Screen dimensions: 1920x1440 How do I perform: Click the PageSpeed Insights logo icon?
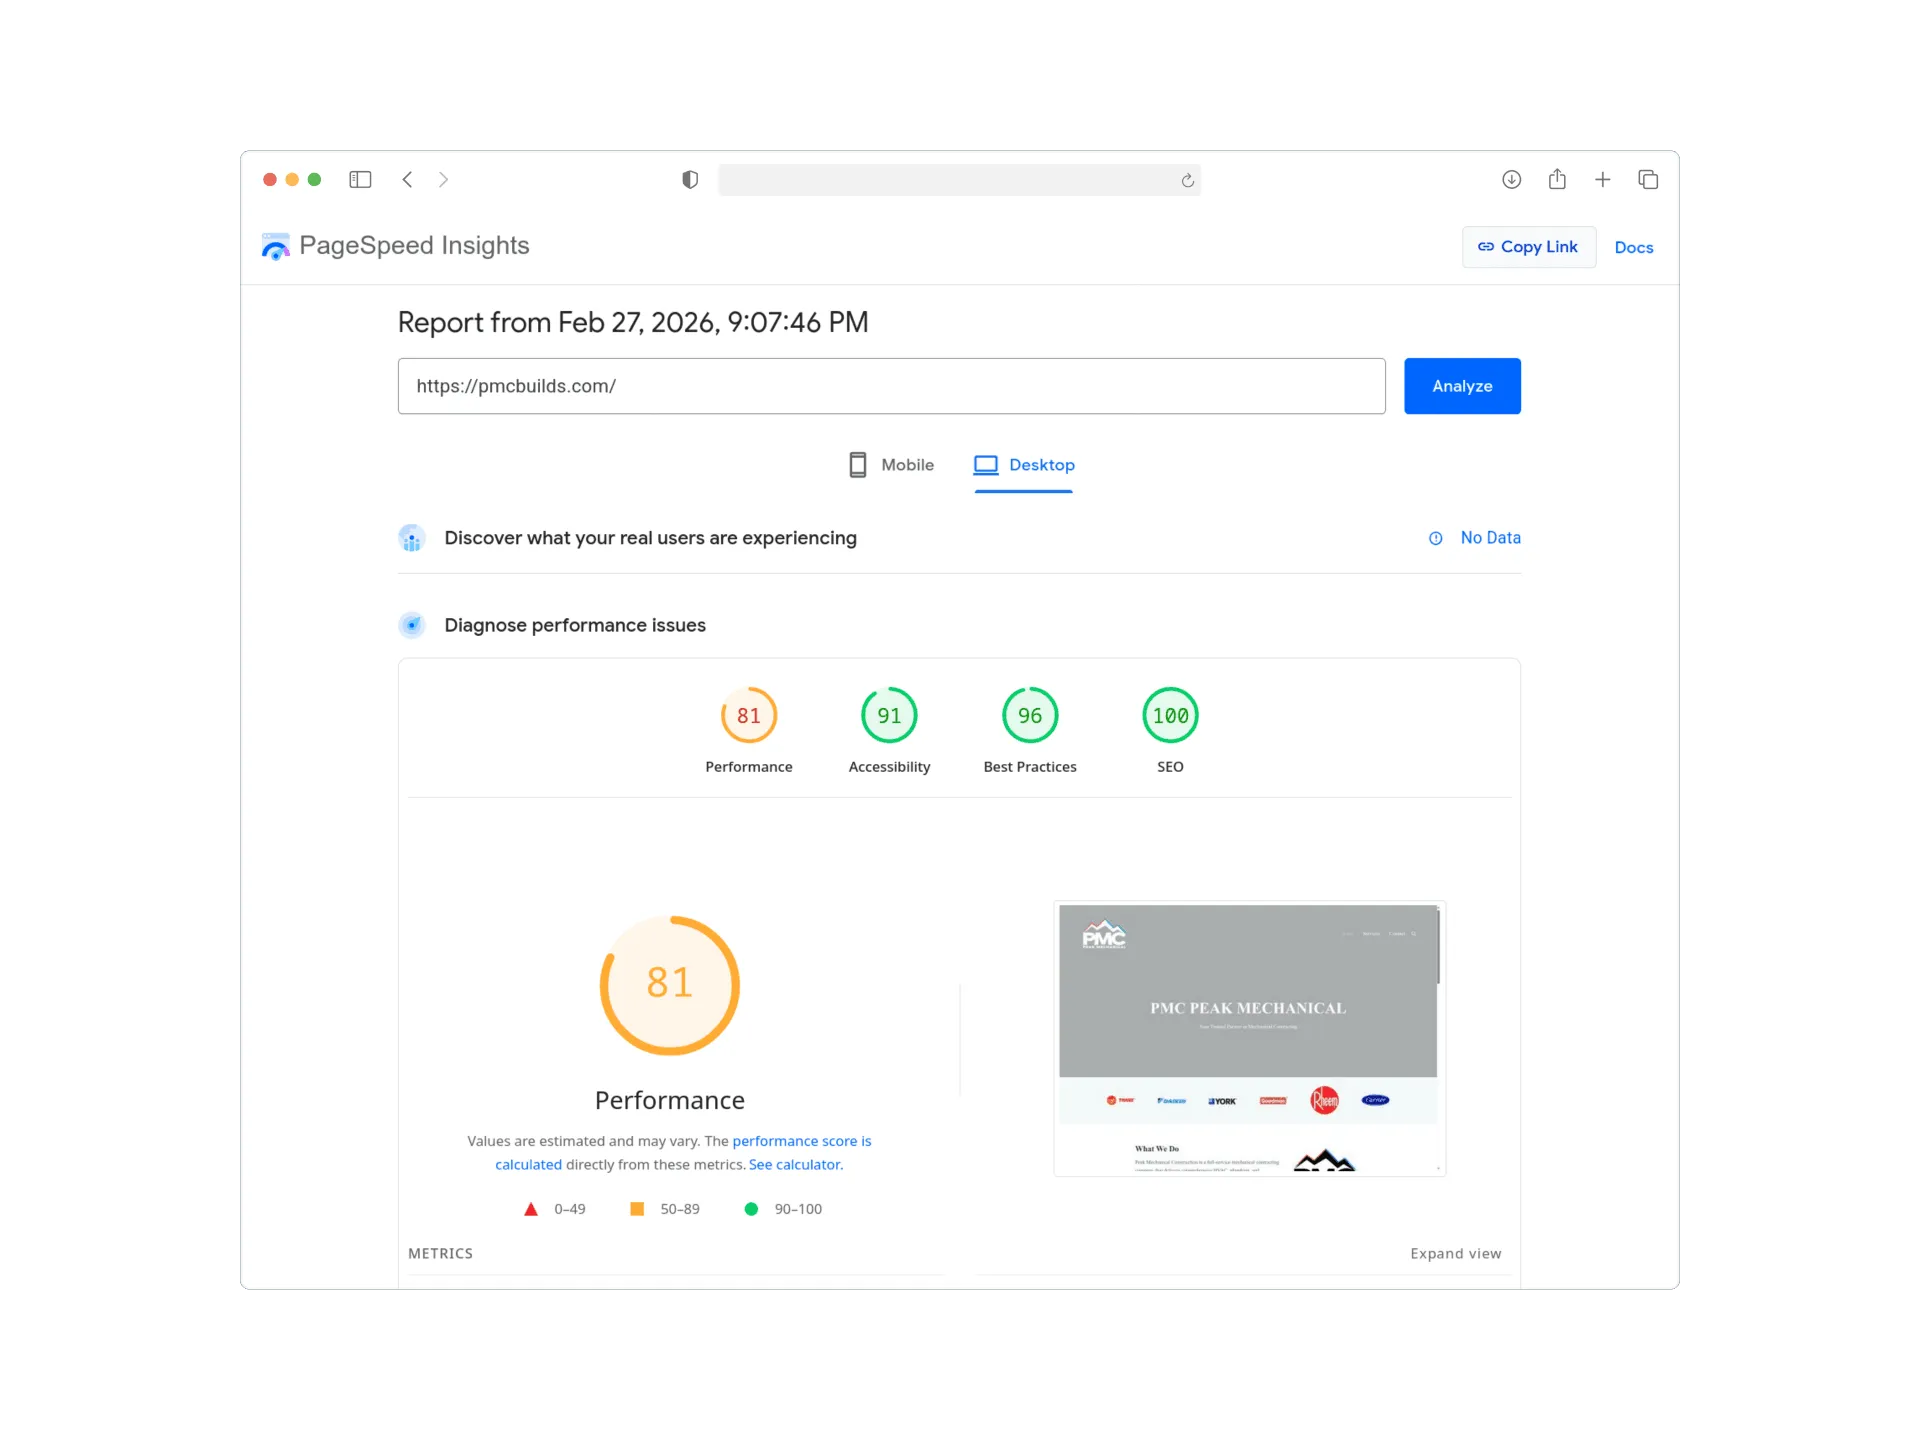(275, 246)
